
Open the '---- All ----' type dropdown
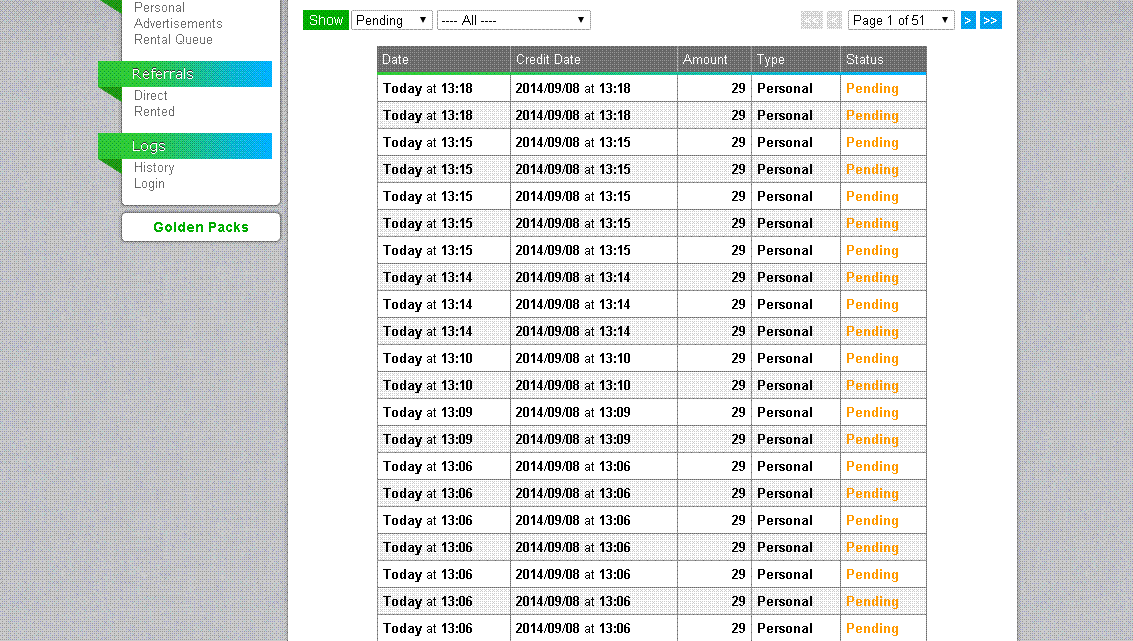tap(514, 20)
